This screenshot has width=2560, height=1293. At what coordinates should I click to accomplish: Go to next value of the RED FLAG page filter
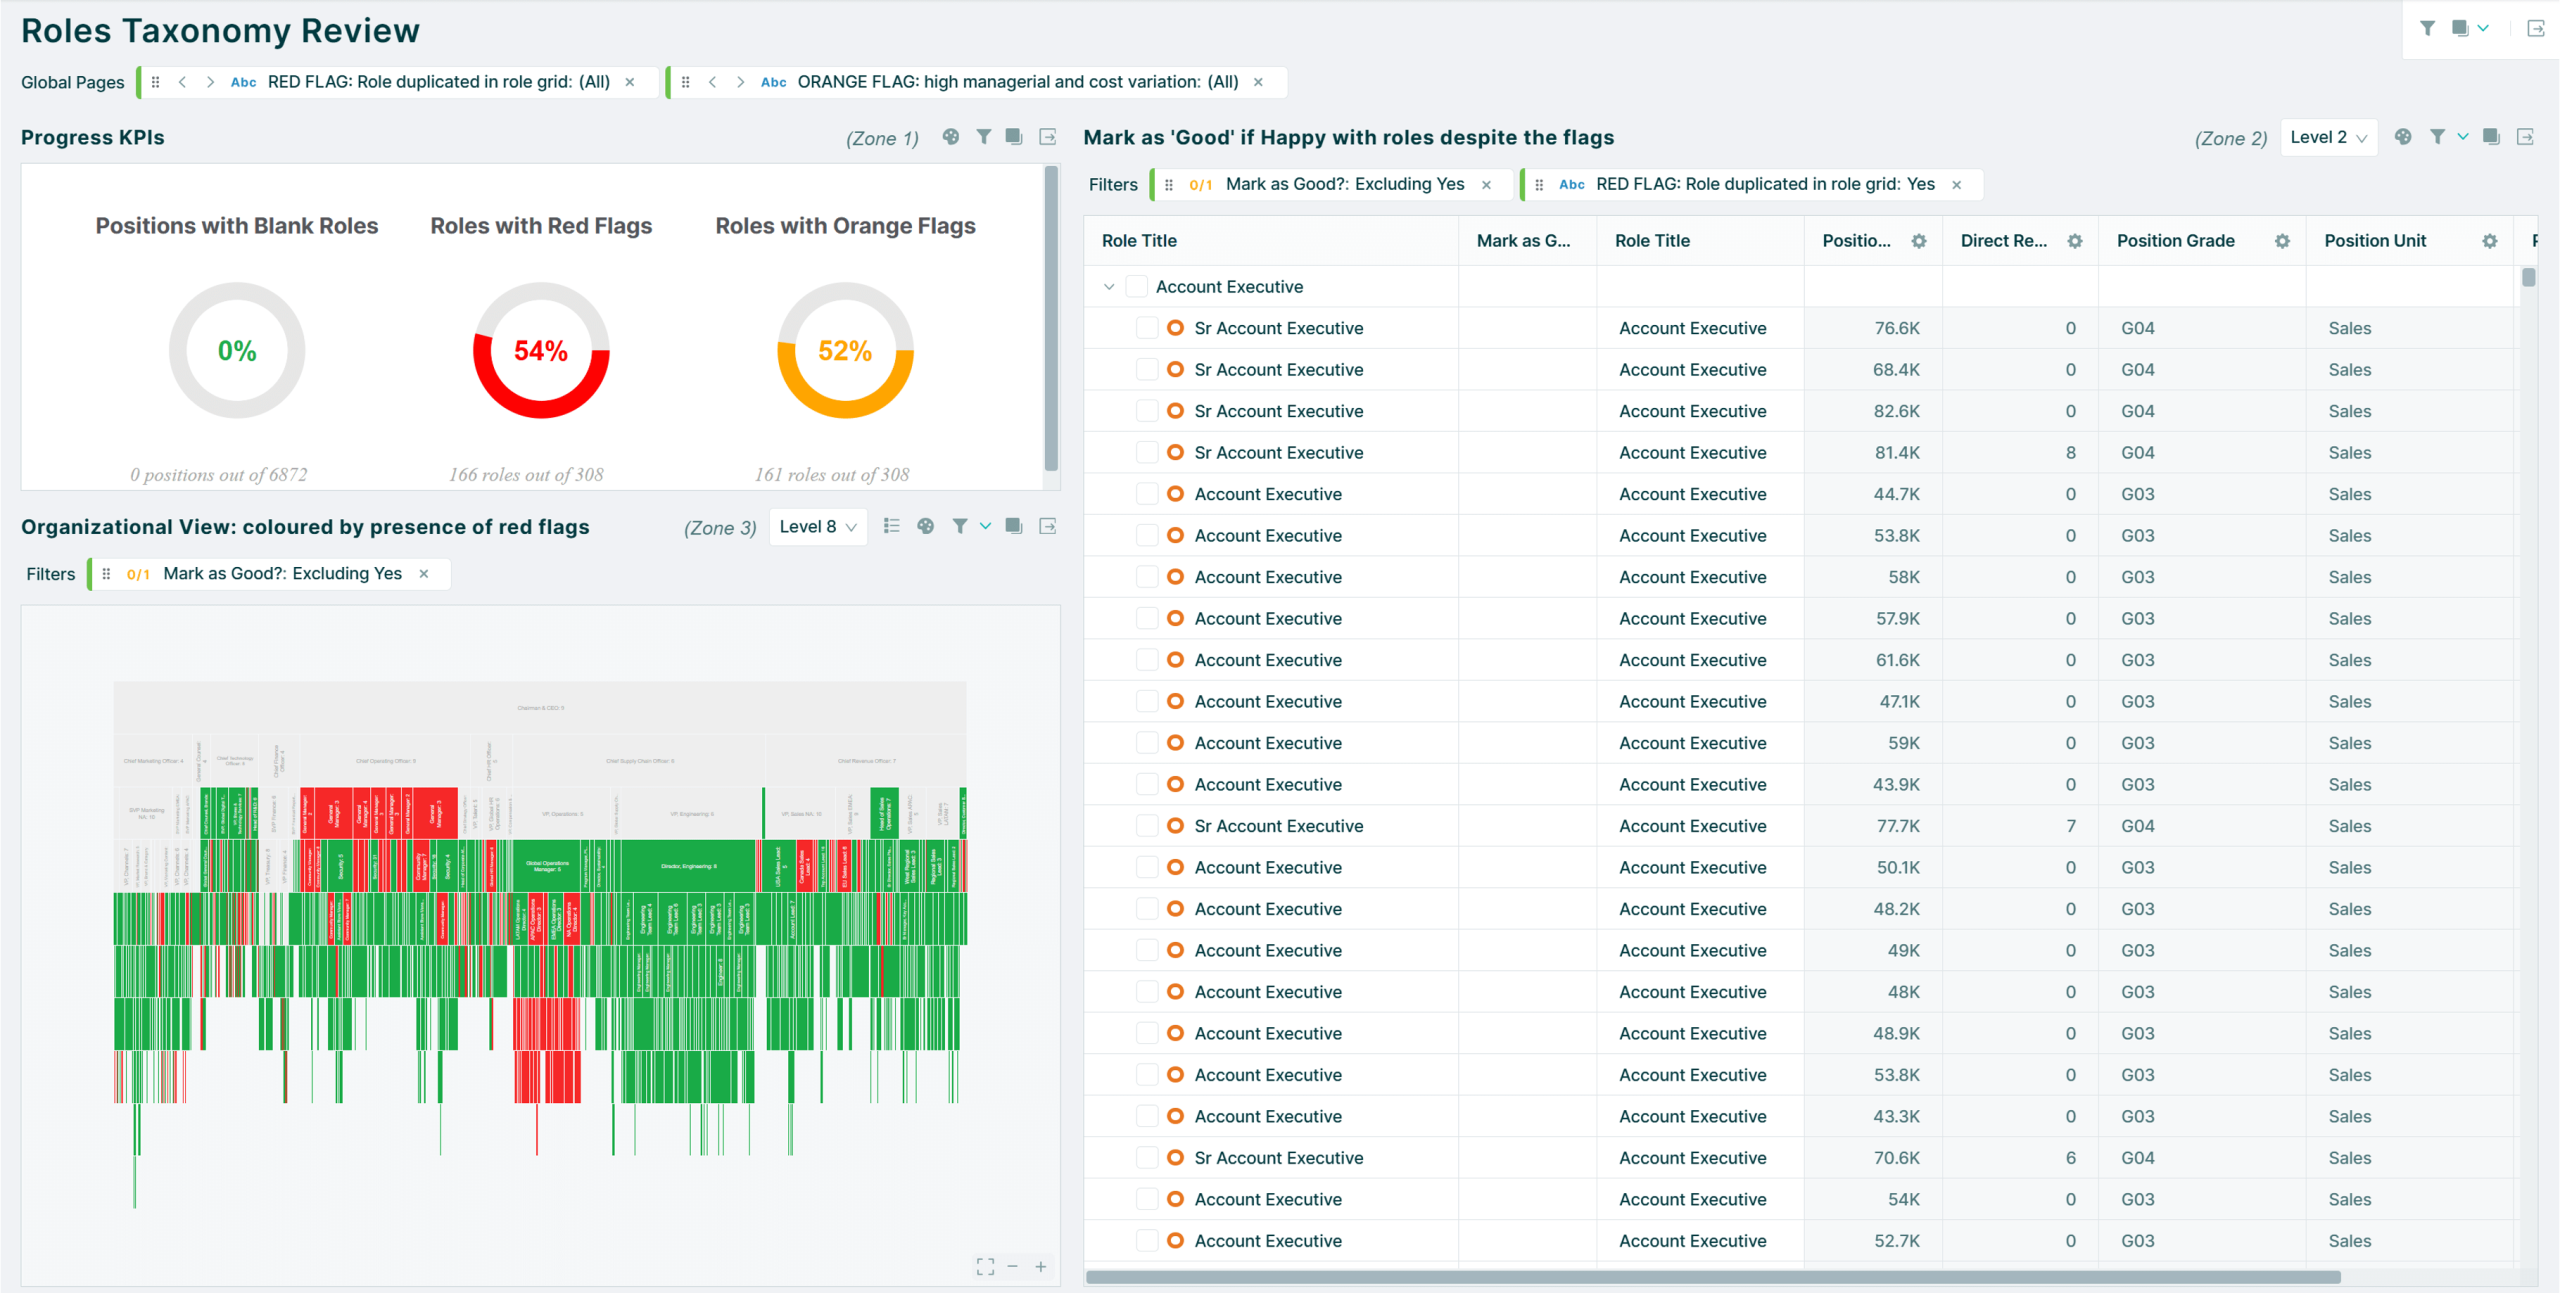[210, 82]
